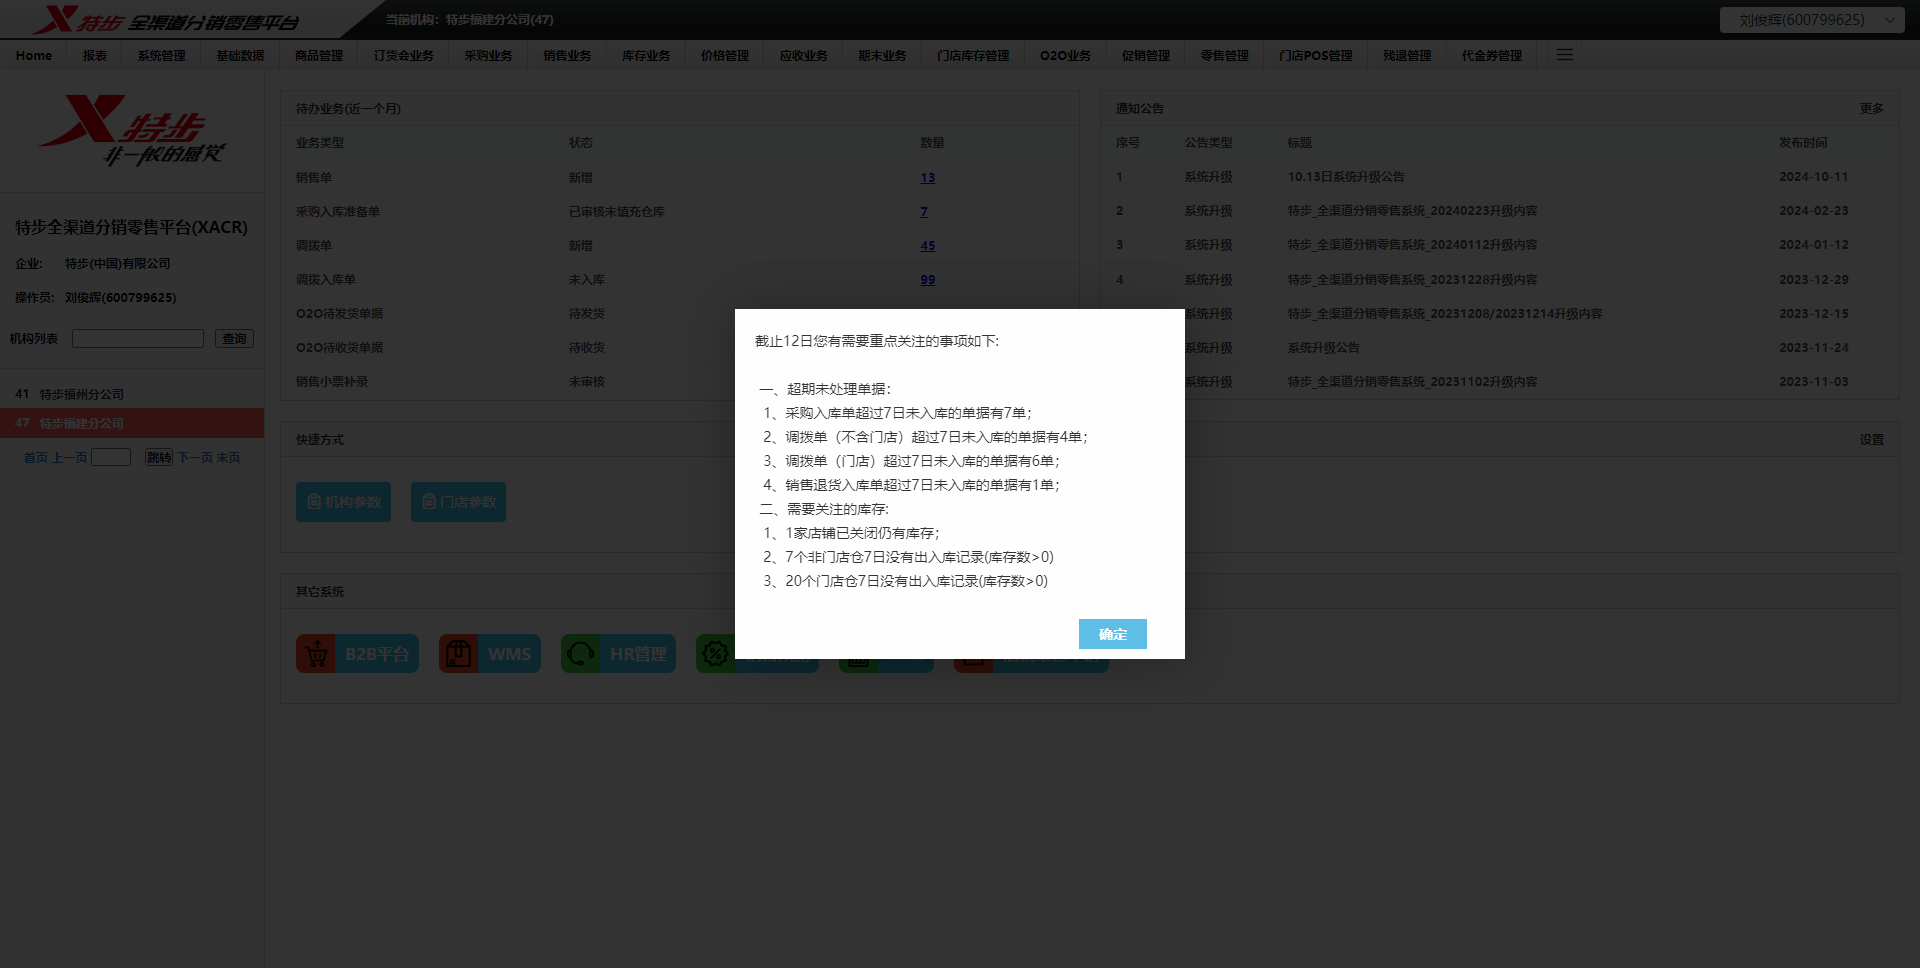This screenshot has height=968, width=1920.
Task: Open the 库存业务 menu
Action: [x=646, y=56]
